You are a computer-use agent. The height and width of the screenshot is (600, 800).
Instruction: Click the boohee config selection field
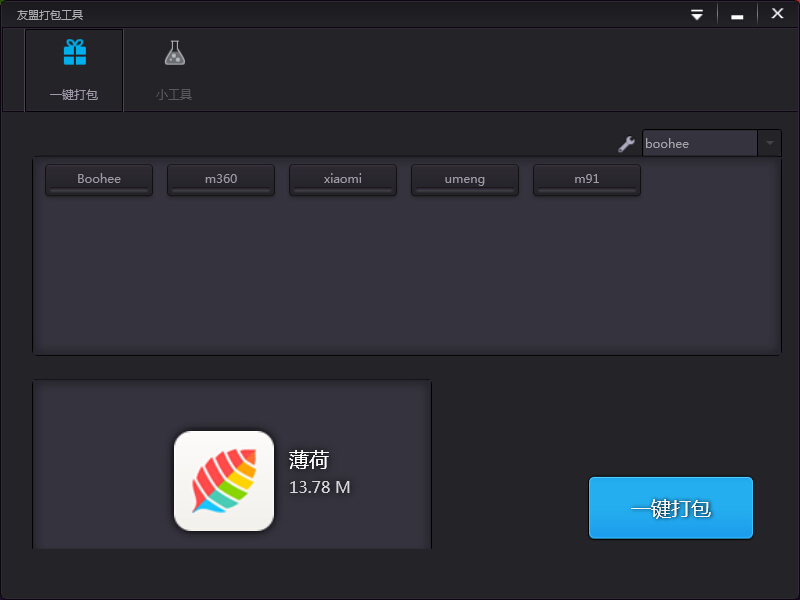pyautogui.click(x=699, y=144)
